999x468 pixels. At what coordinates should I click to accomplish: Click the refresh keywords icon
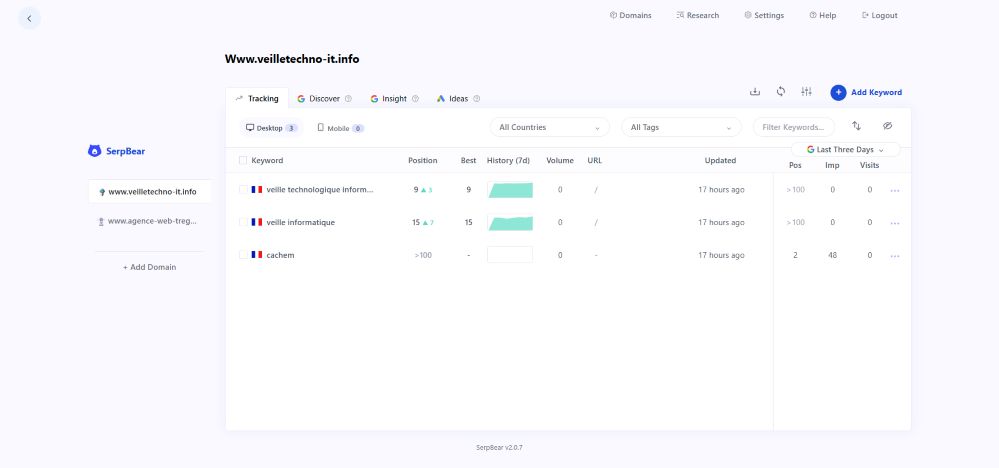[781, 92]
